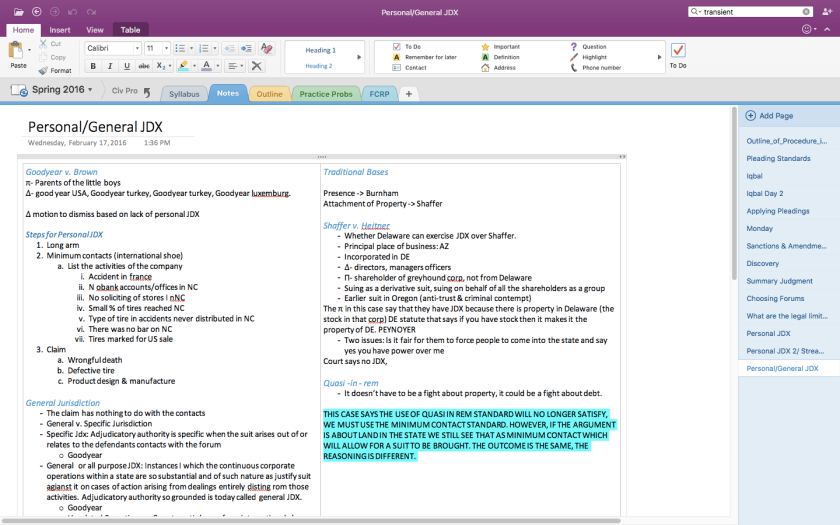Delete with the X icon in the ribbon
Screen dimensions: 840x525
[x=256, y=66]
